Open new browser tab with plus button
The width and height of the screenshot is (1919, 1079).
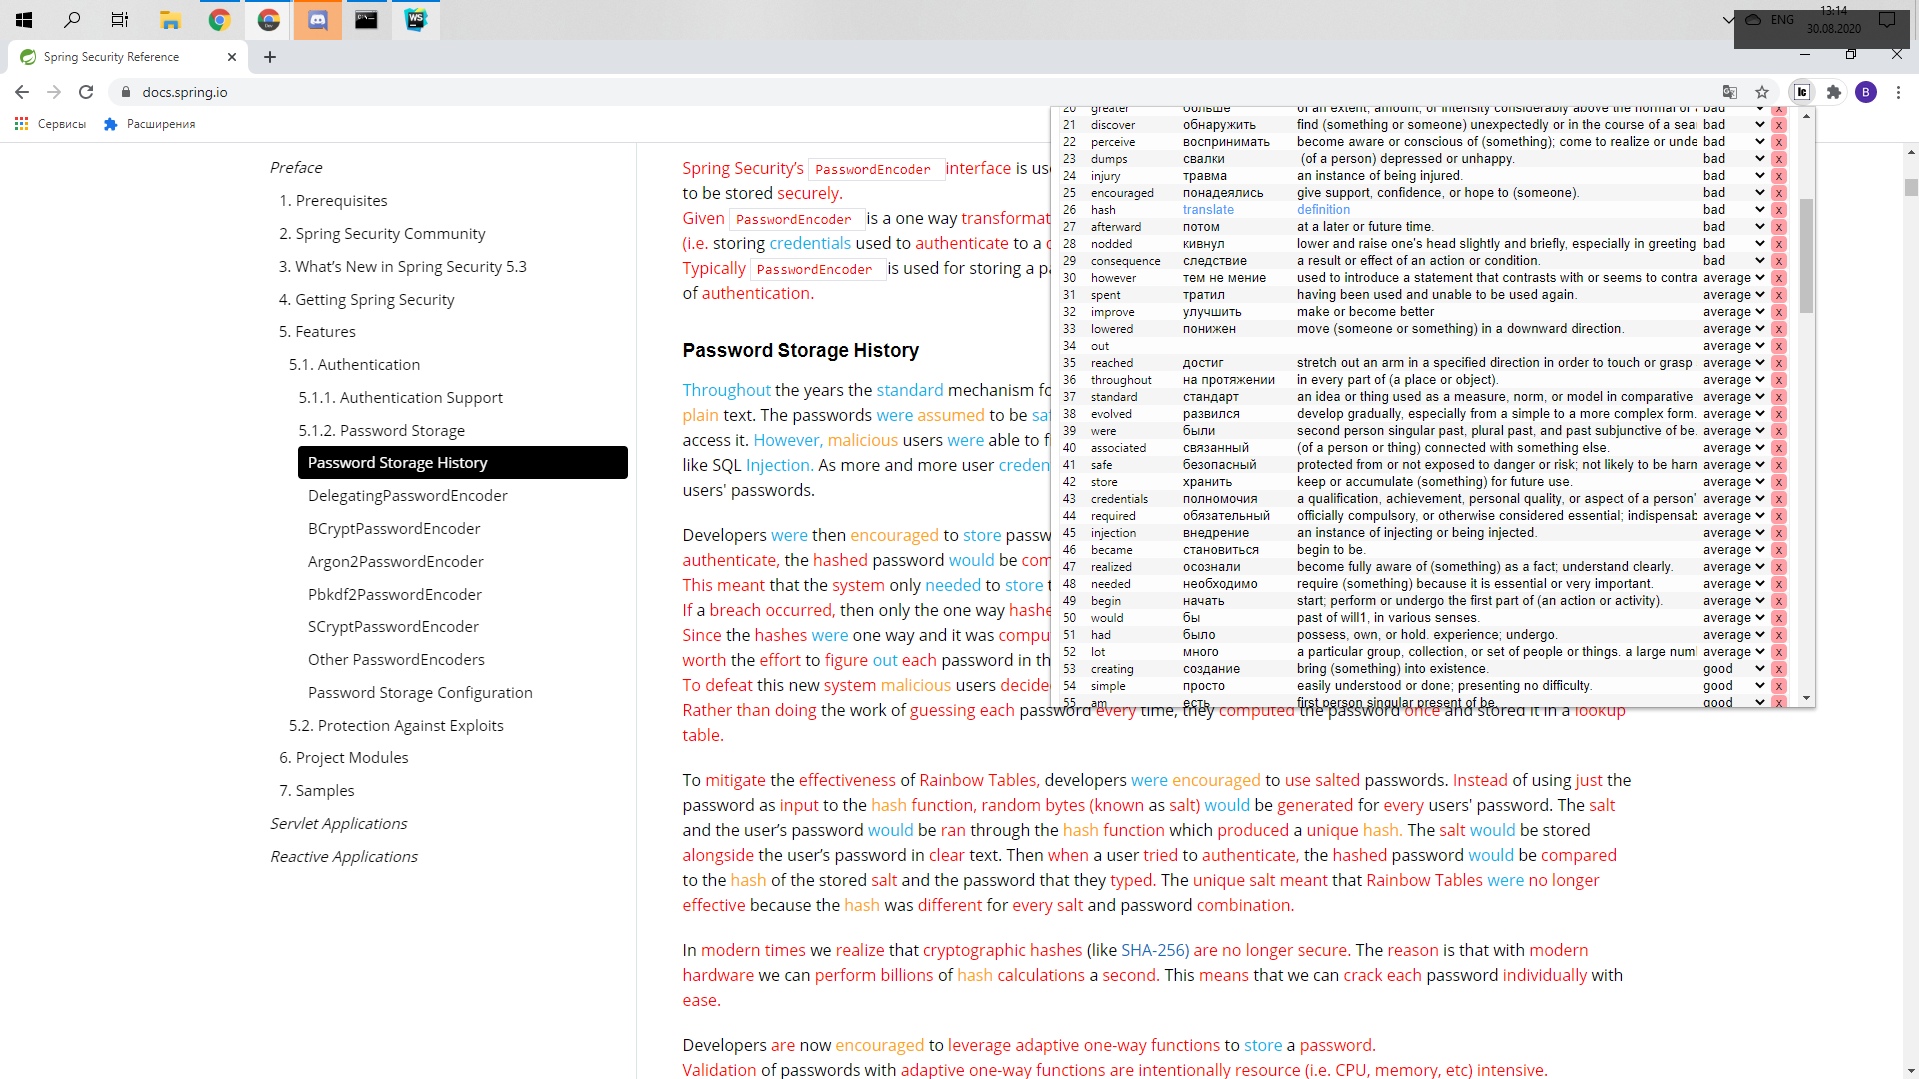coord(270,57)
